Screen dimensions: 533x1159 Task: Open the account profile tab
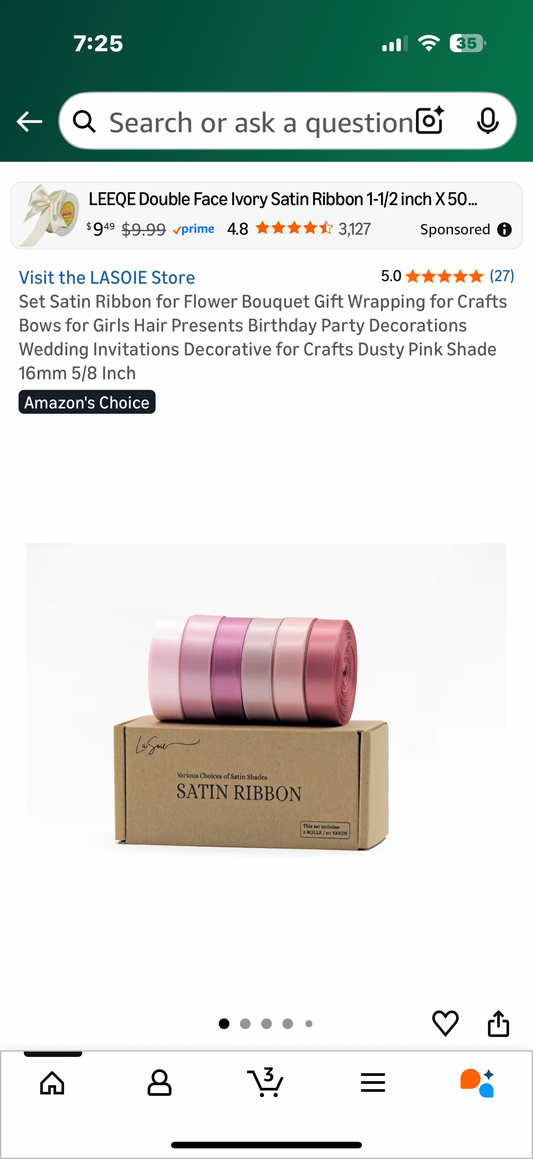click(x=159, y=1084)
